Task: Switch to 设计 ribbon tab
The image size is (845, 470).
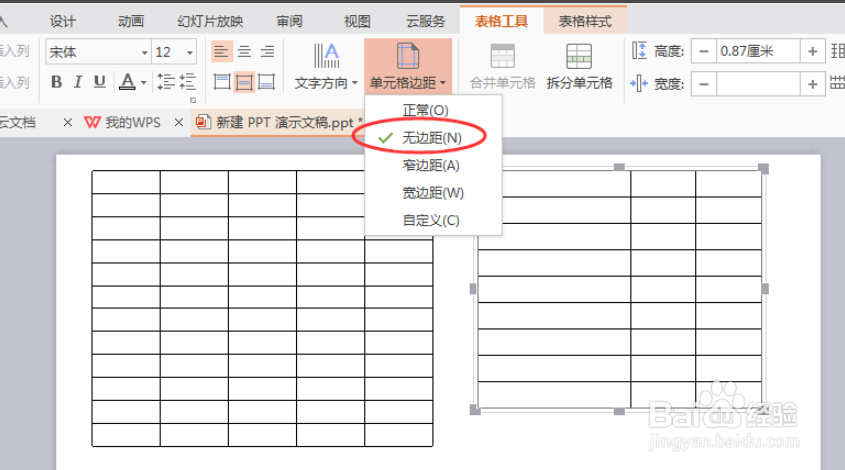Action: click(x=63, y=22)
